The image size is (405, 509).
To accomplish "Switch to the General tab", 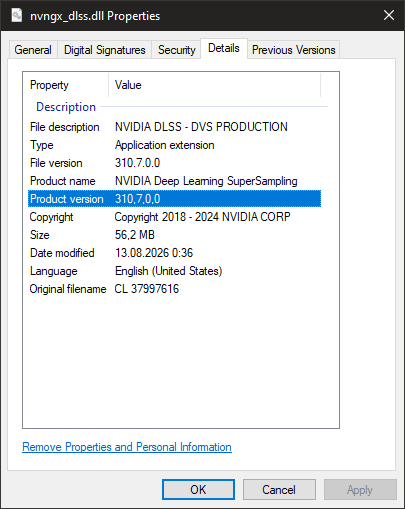I will (x=33, y=50).
